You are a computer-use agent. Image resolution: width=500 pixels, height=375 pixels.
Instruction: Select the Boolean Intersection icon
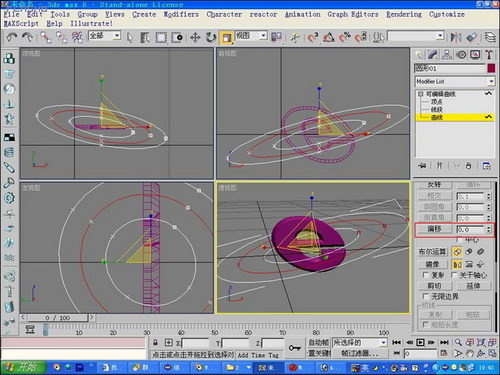480,252
